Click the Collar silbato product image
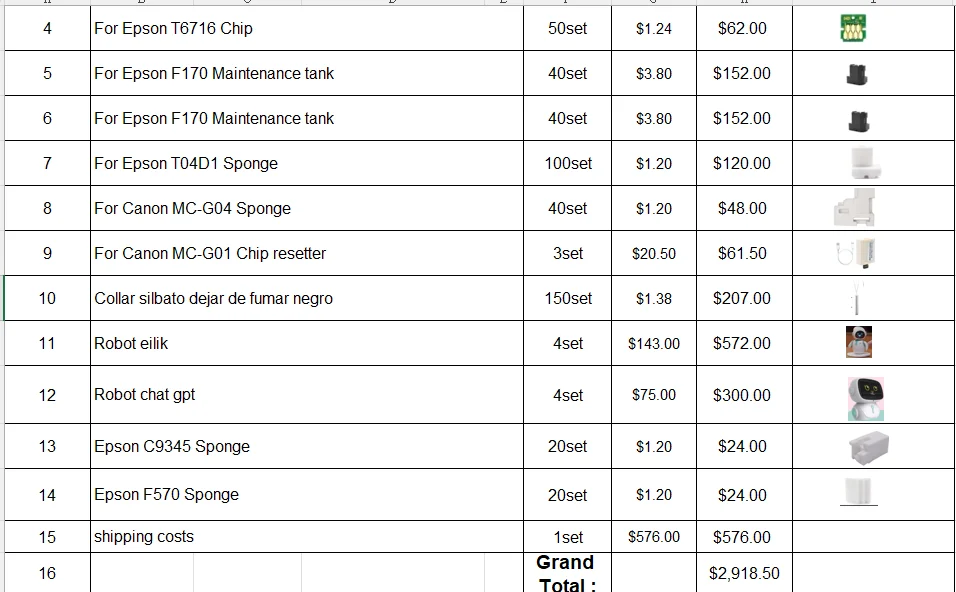This screenshot has width=956, height=592. click(x=856, y=298)
